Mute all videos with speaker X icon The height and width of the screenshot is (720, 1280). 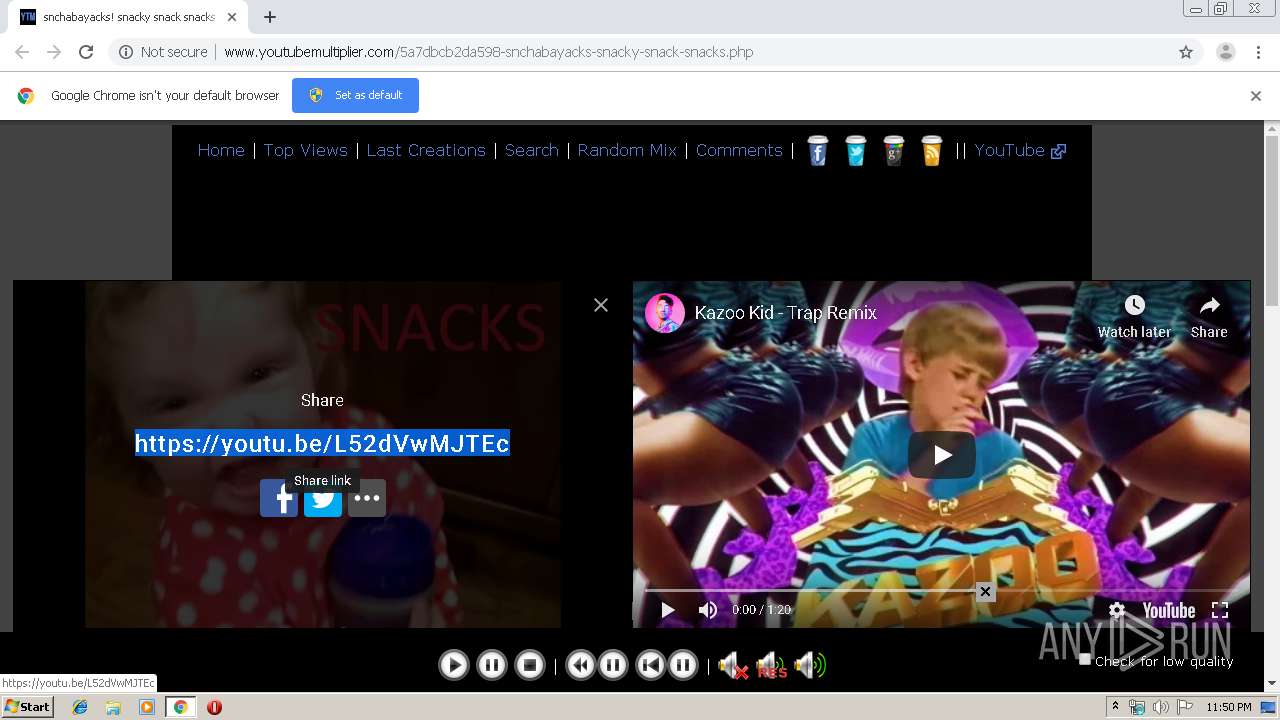(733, 665)
